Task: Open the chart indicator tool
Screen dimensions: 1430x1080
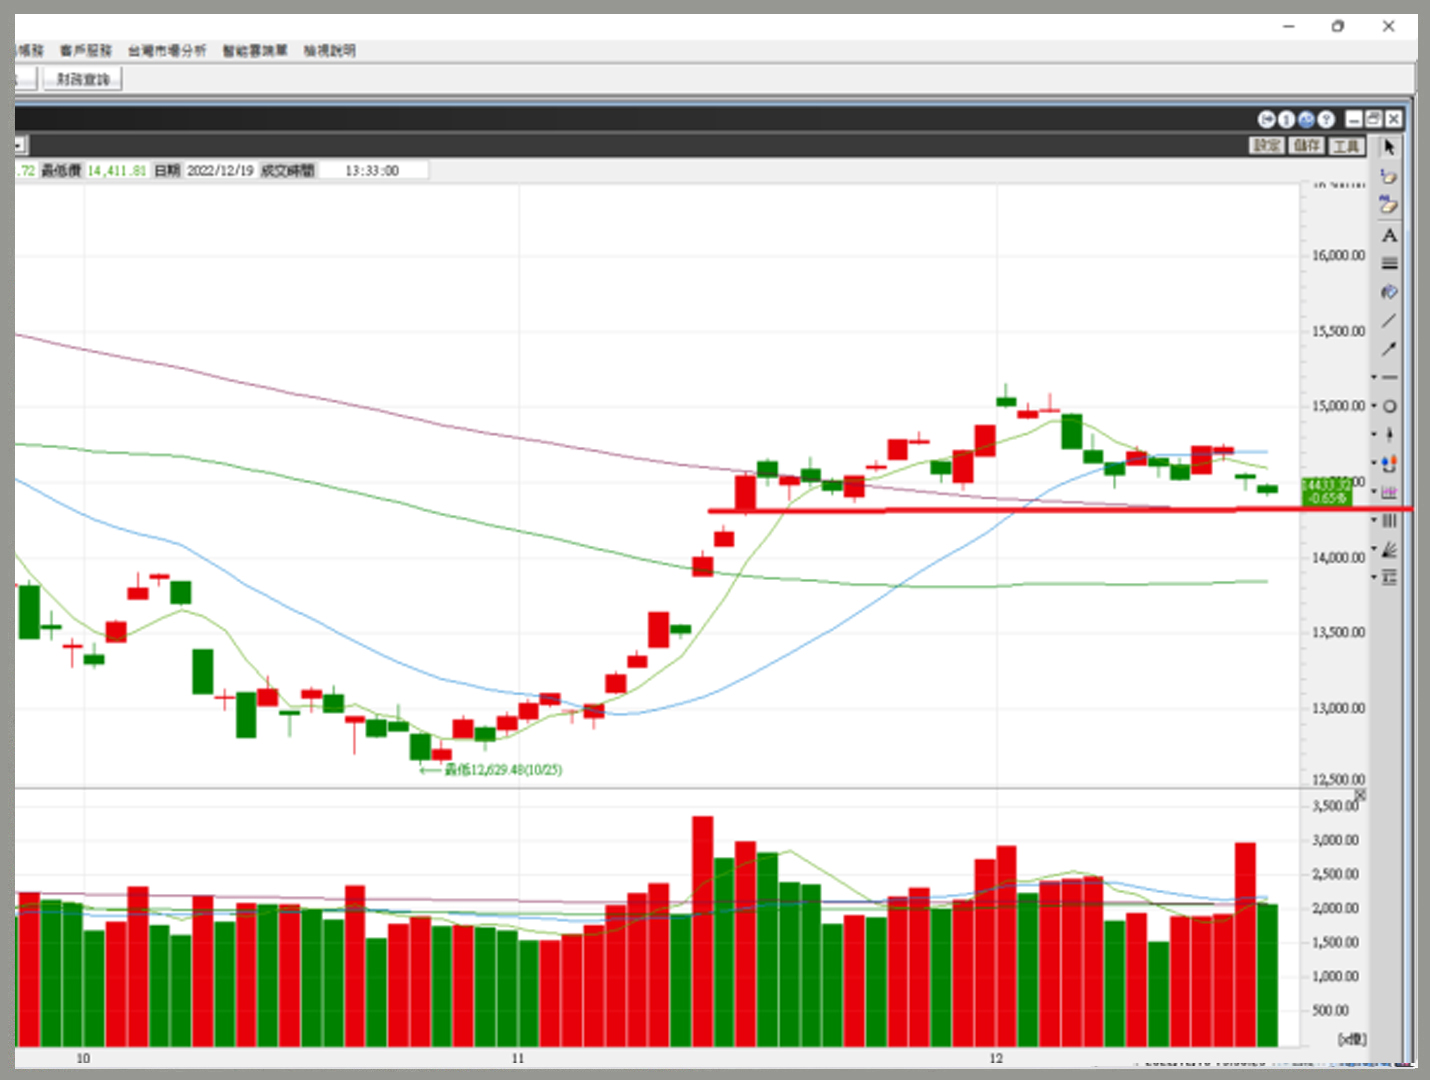Action: tap(1390, 492)
